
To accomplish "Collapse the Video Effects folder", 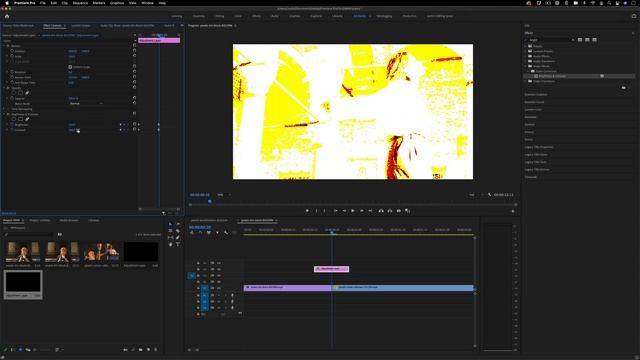I will pos(526,66).
